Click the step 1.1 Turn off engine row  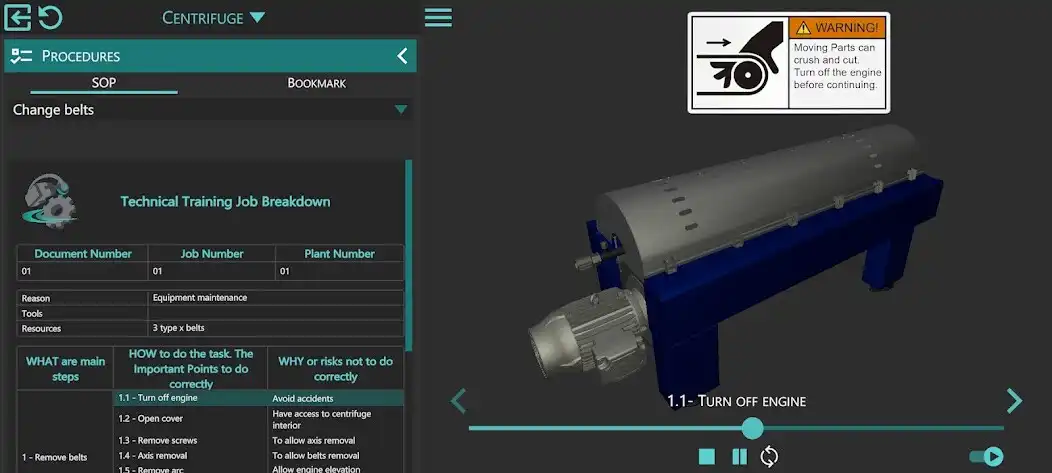pos(158,398)
